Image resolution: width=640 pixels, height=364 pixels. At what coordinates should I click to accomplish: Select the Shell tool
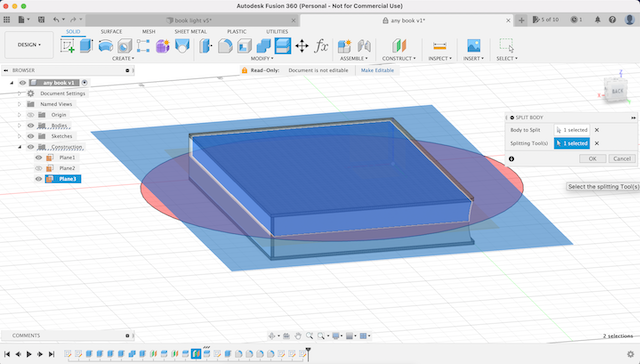pos(244,46)
